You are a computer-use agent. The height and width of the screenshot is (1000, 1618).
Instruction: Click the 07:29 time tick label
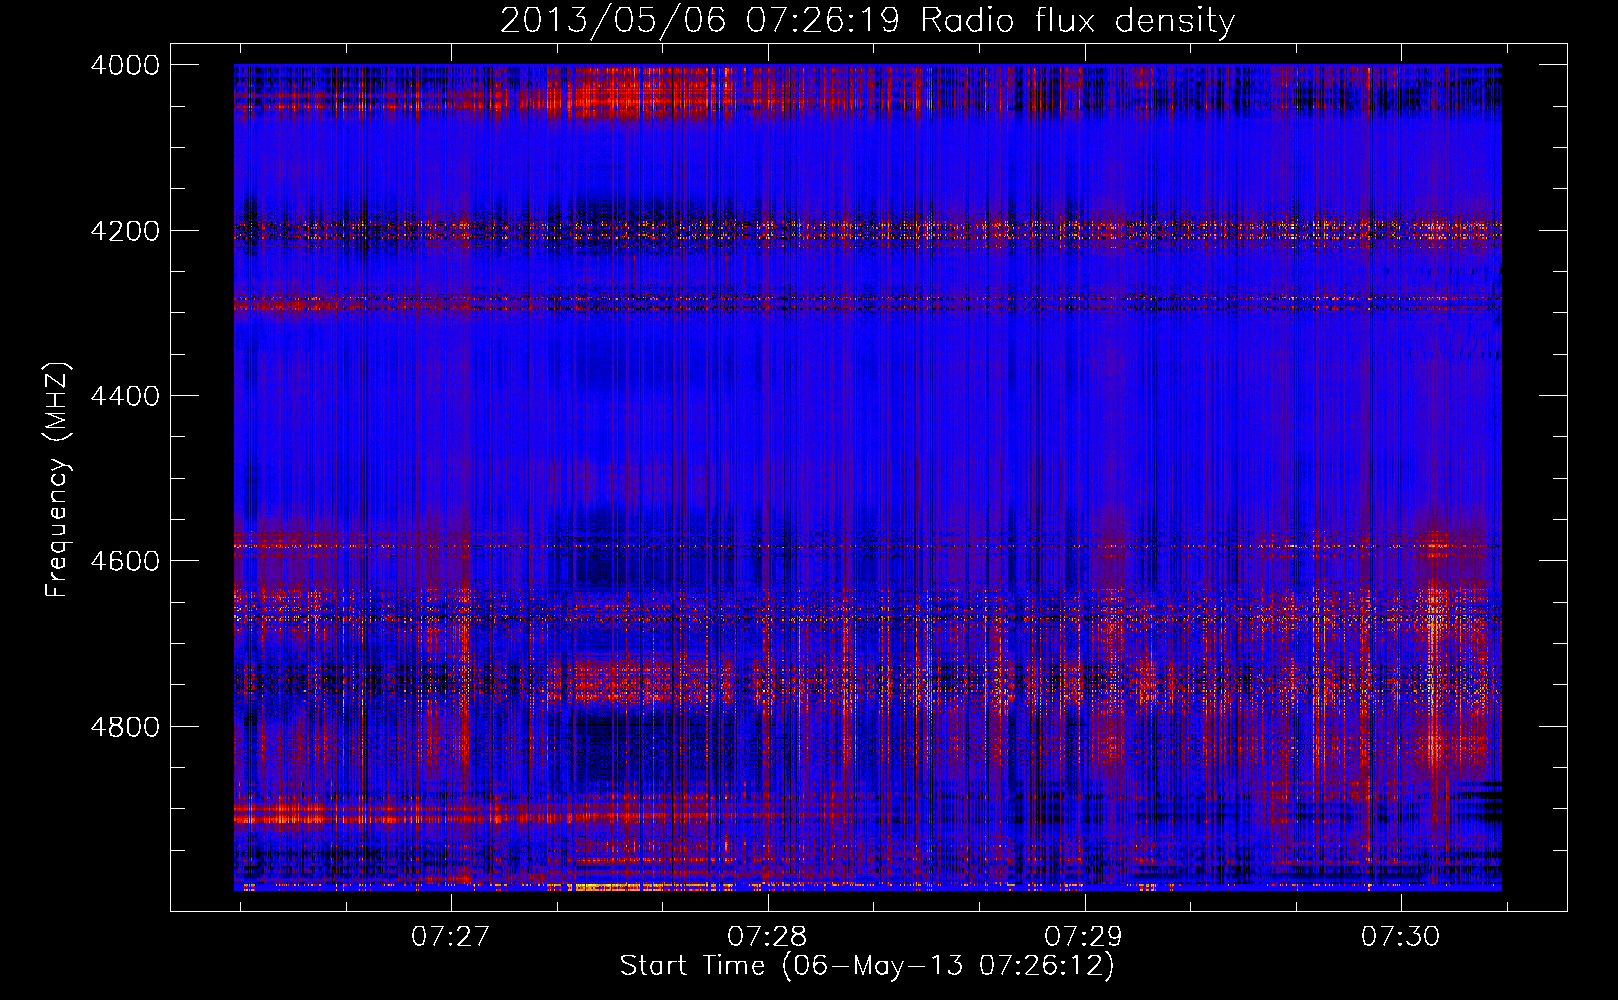point(1084,937)
